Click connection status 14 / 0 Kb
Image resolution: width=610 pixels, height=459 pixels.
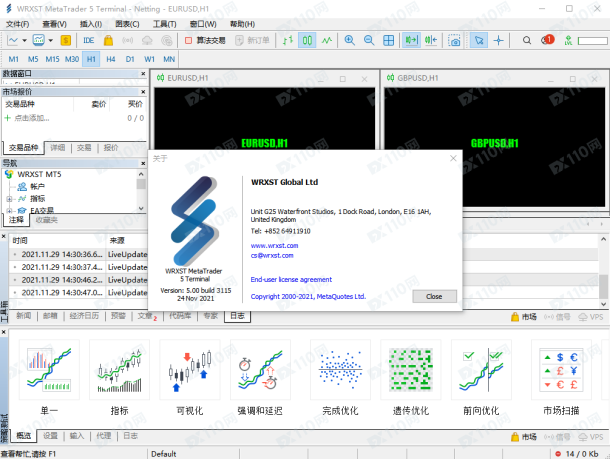(x=577, y=454)
